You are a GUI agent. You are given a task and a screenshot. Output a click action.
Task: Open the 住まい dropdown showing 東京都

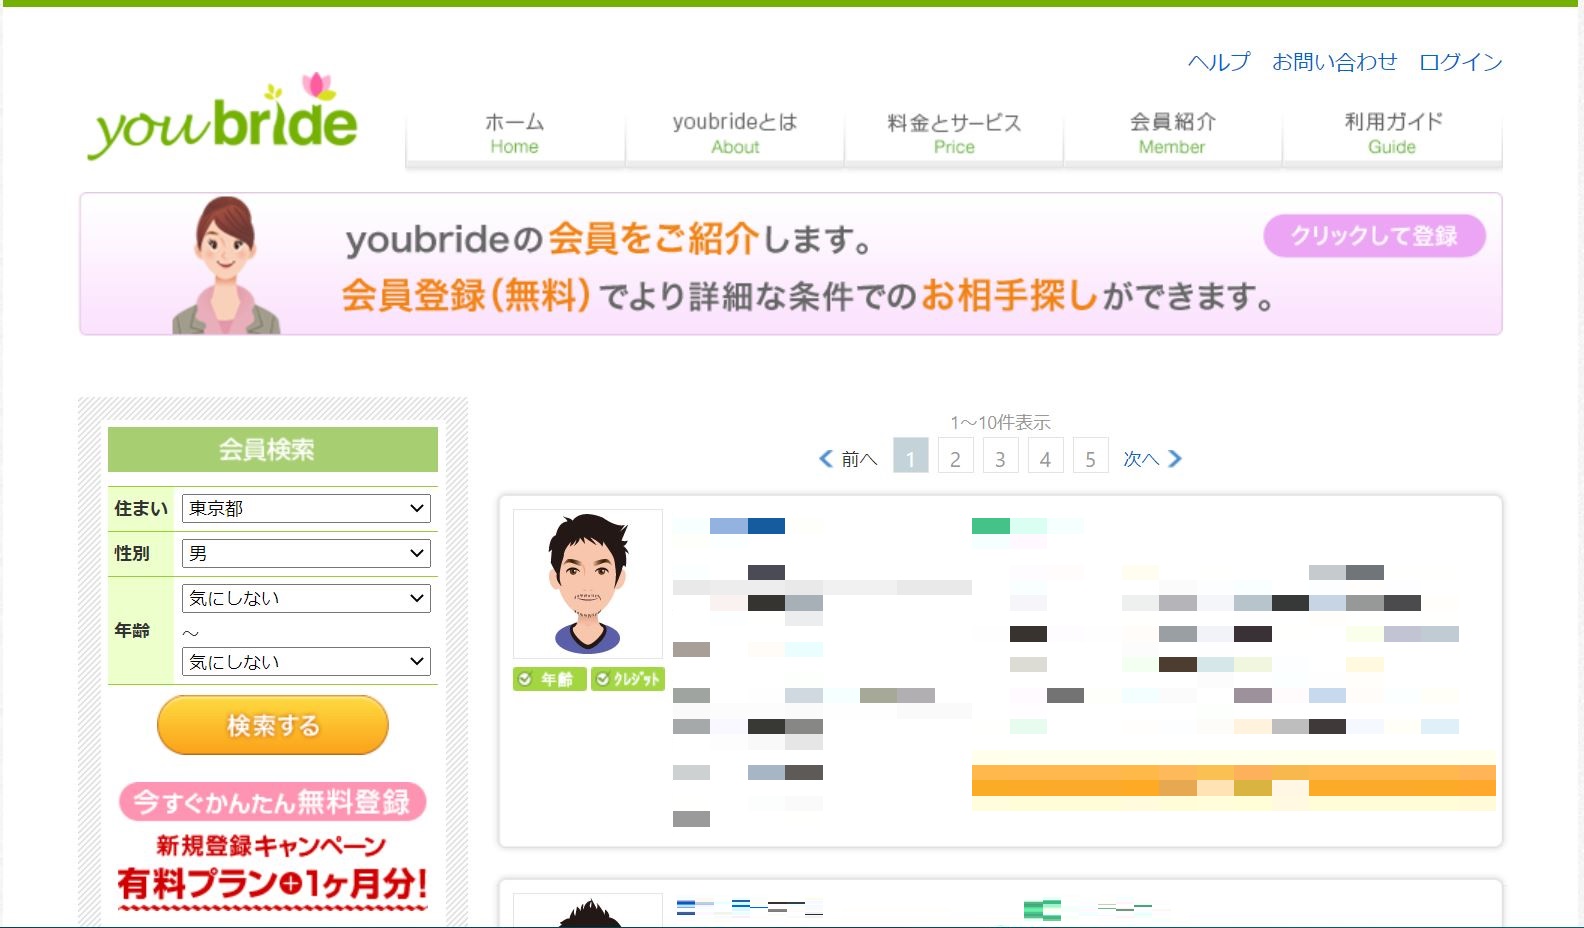point(306,508)
